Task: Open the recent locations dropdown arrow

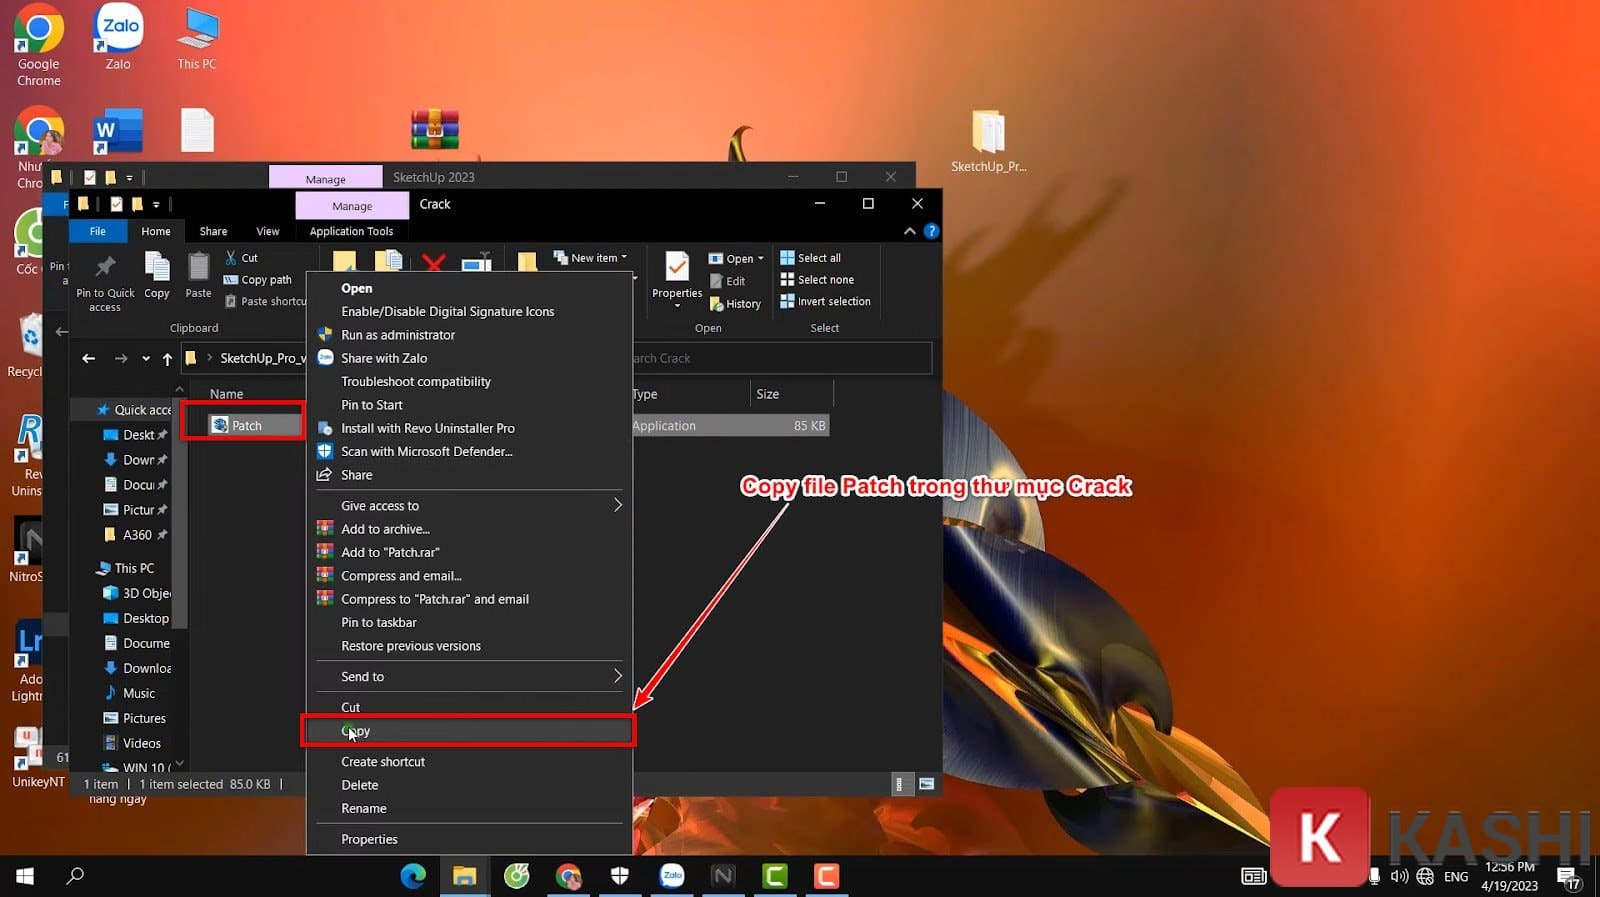Action: click(146, 358)
